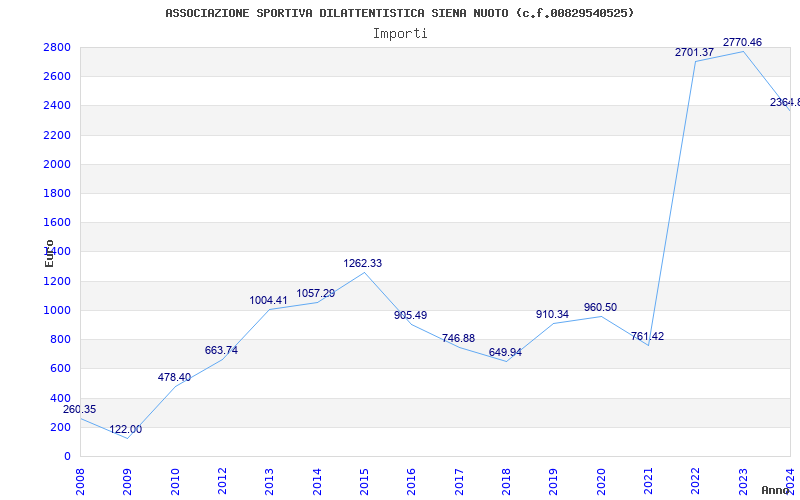Viewport: 800px width, 500px height.
Task: Click the 2012 year axis label
Action: [x=222, y=482]
